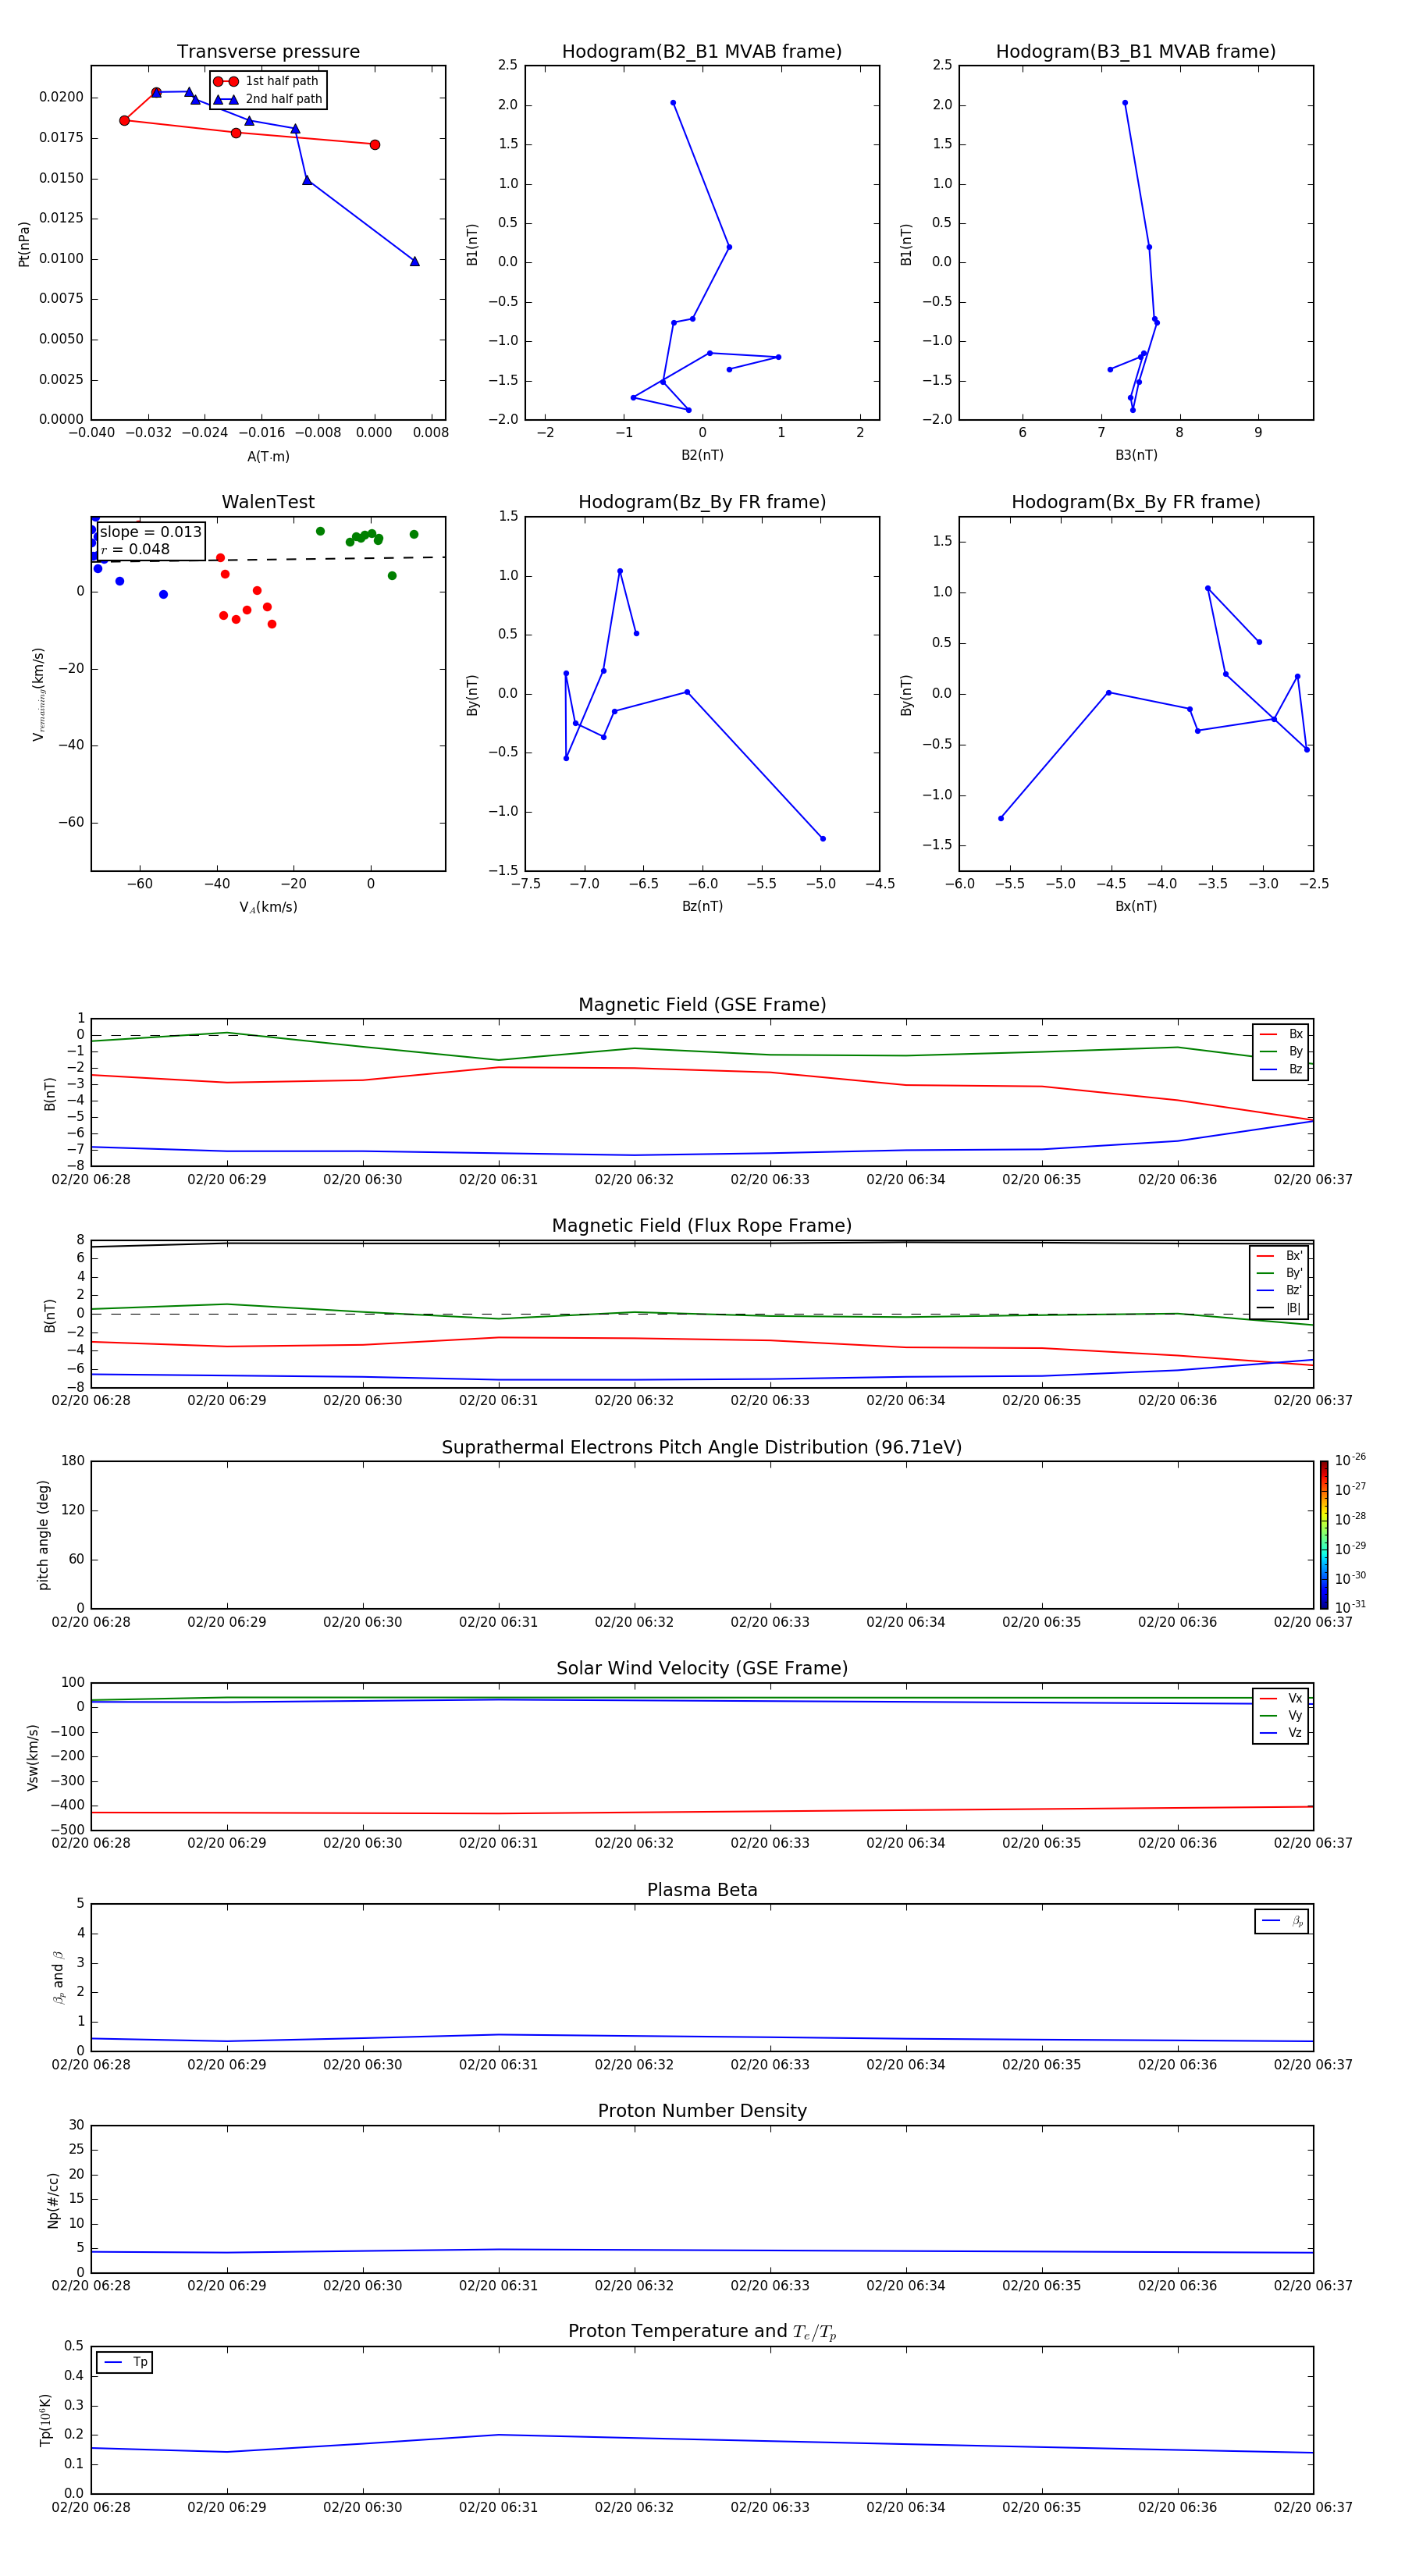Click the "V_A(km/s)" axis label under WalenTest
This screenshot has width=1405, height=2576.
tap(268, 907)
